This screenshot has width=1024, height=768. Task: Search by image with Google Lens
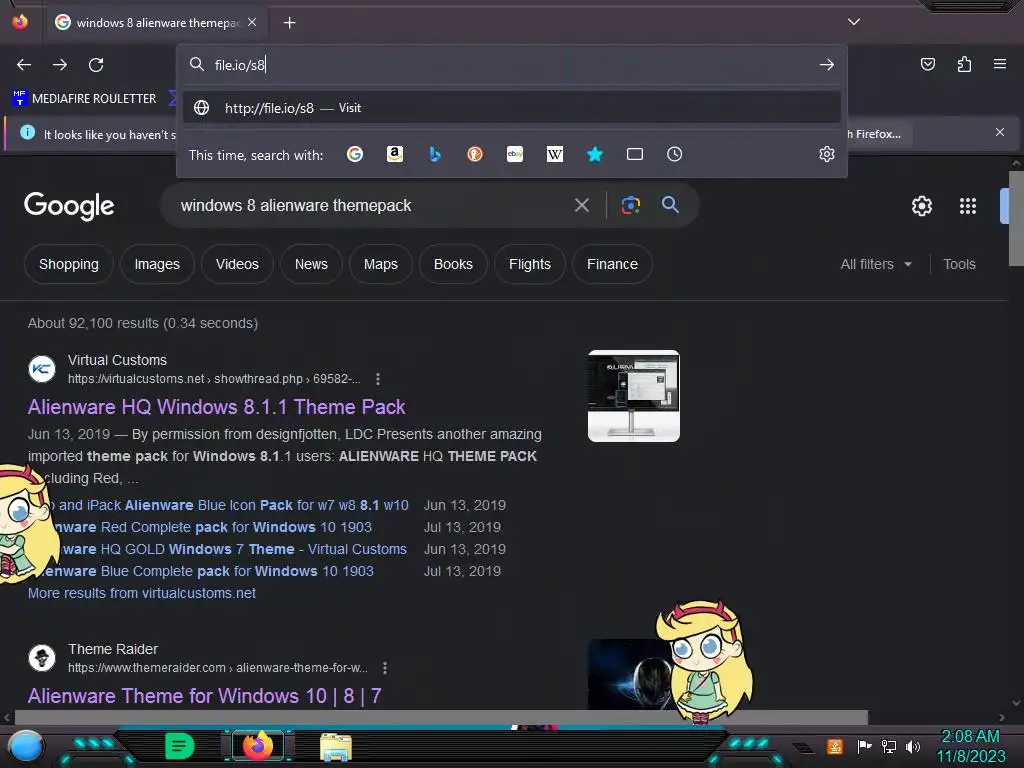(630, 205)
